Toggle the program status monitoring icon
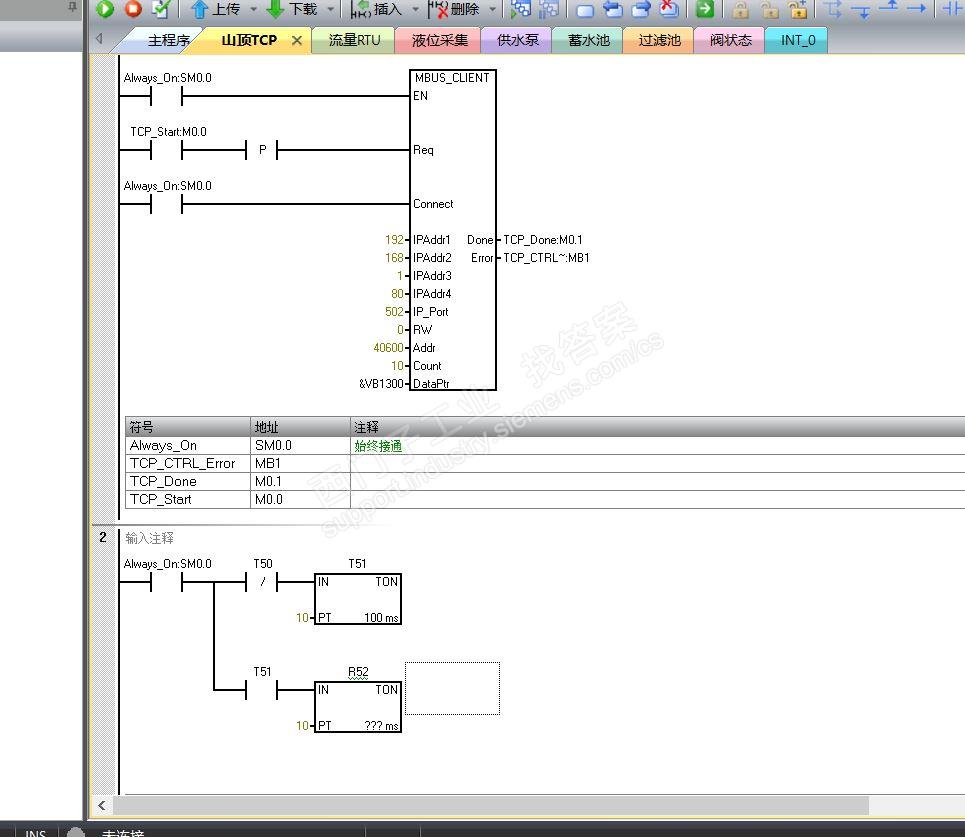 coord(521,9)
